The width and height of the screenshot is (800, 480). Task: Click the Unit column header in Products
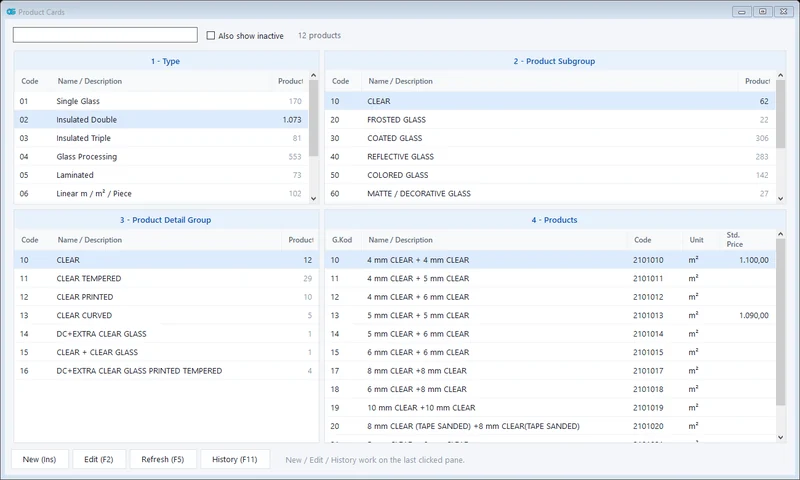tap(696, 240)
